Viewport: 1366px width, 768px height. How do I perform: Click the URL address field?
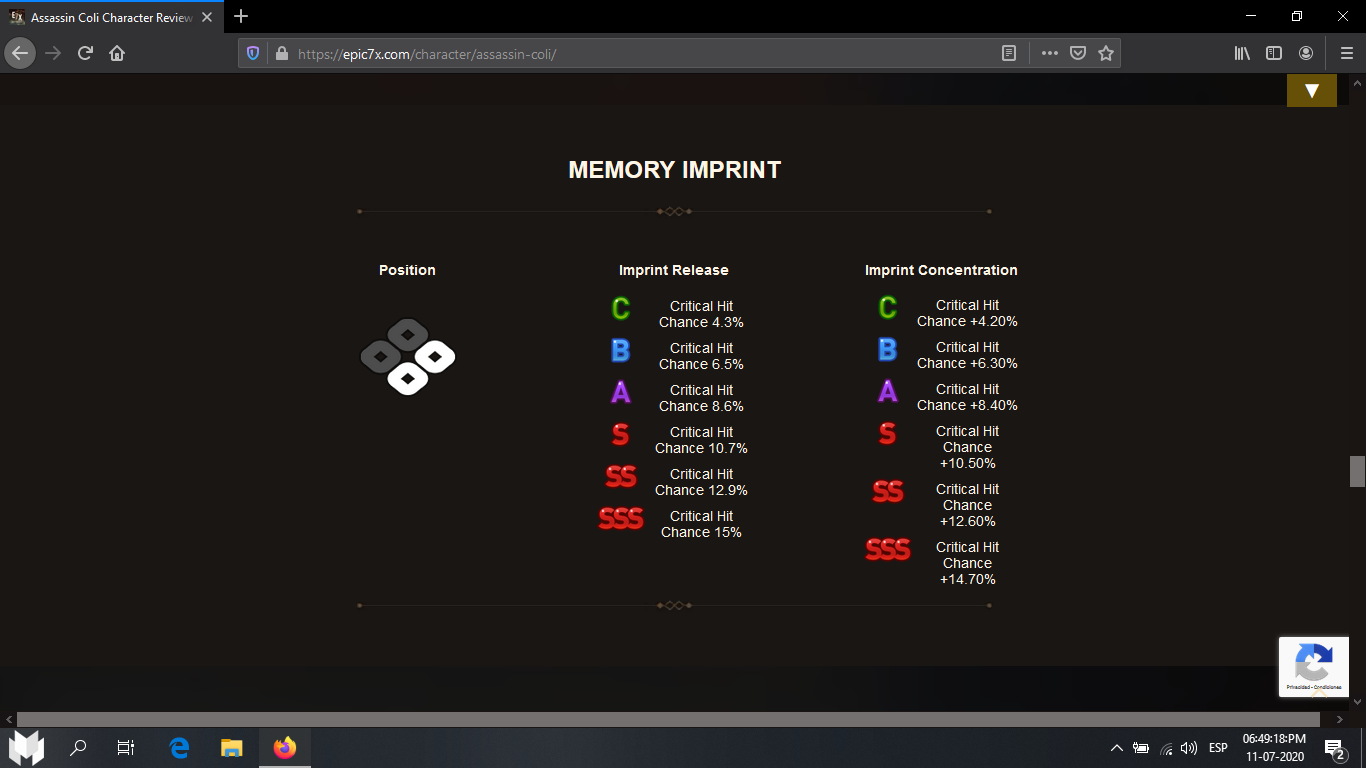640,54
